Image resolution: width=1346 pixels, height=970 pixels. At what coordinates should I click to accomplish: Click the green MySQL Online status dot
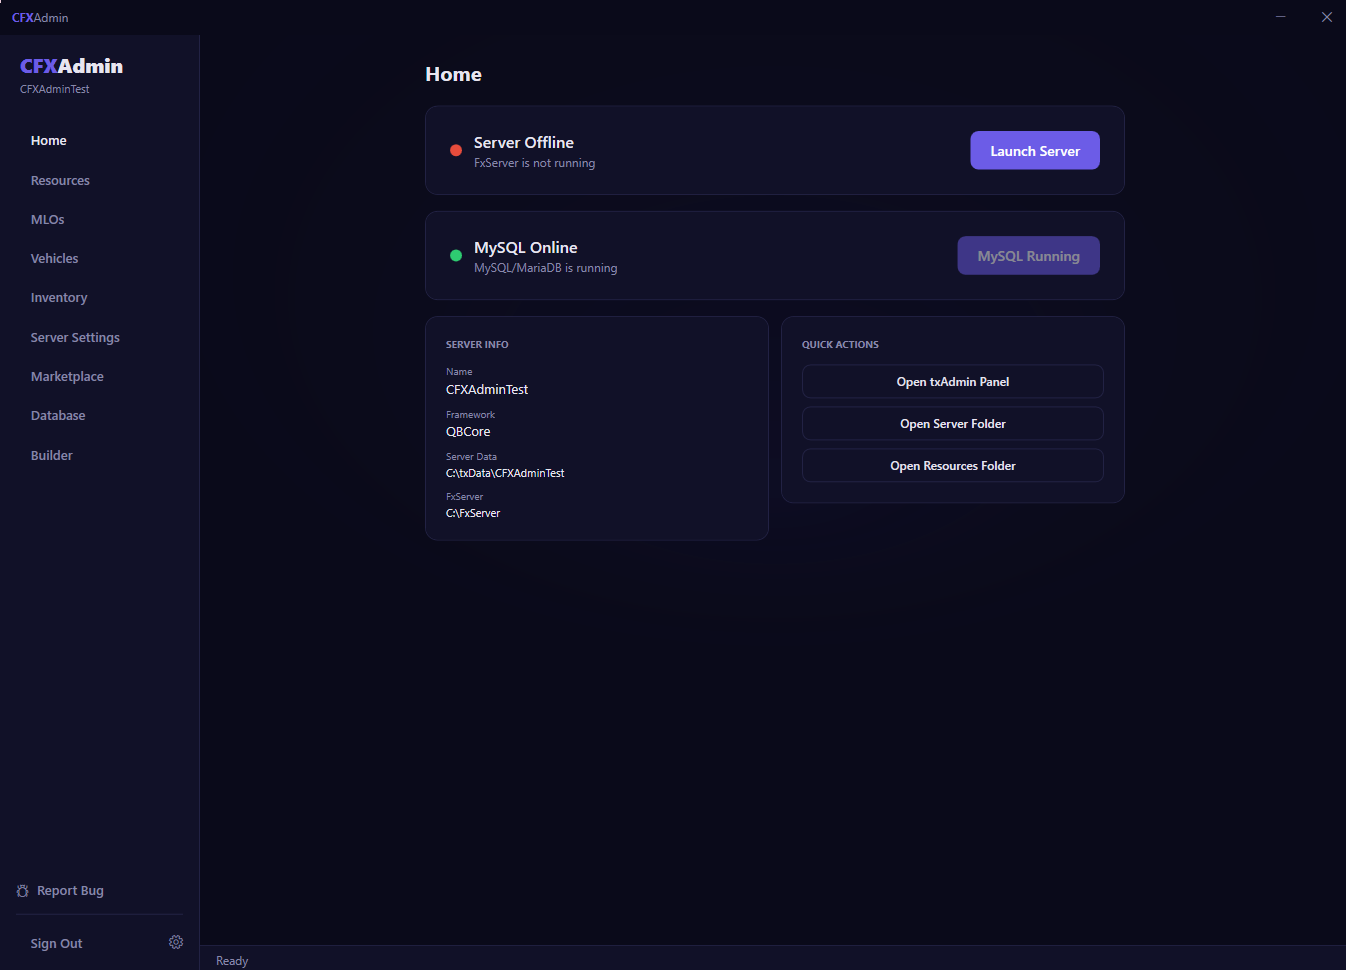click(x=456, y=256)
